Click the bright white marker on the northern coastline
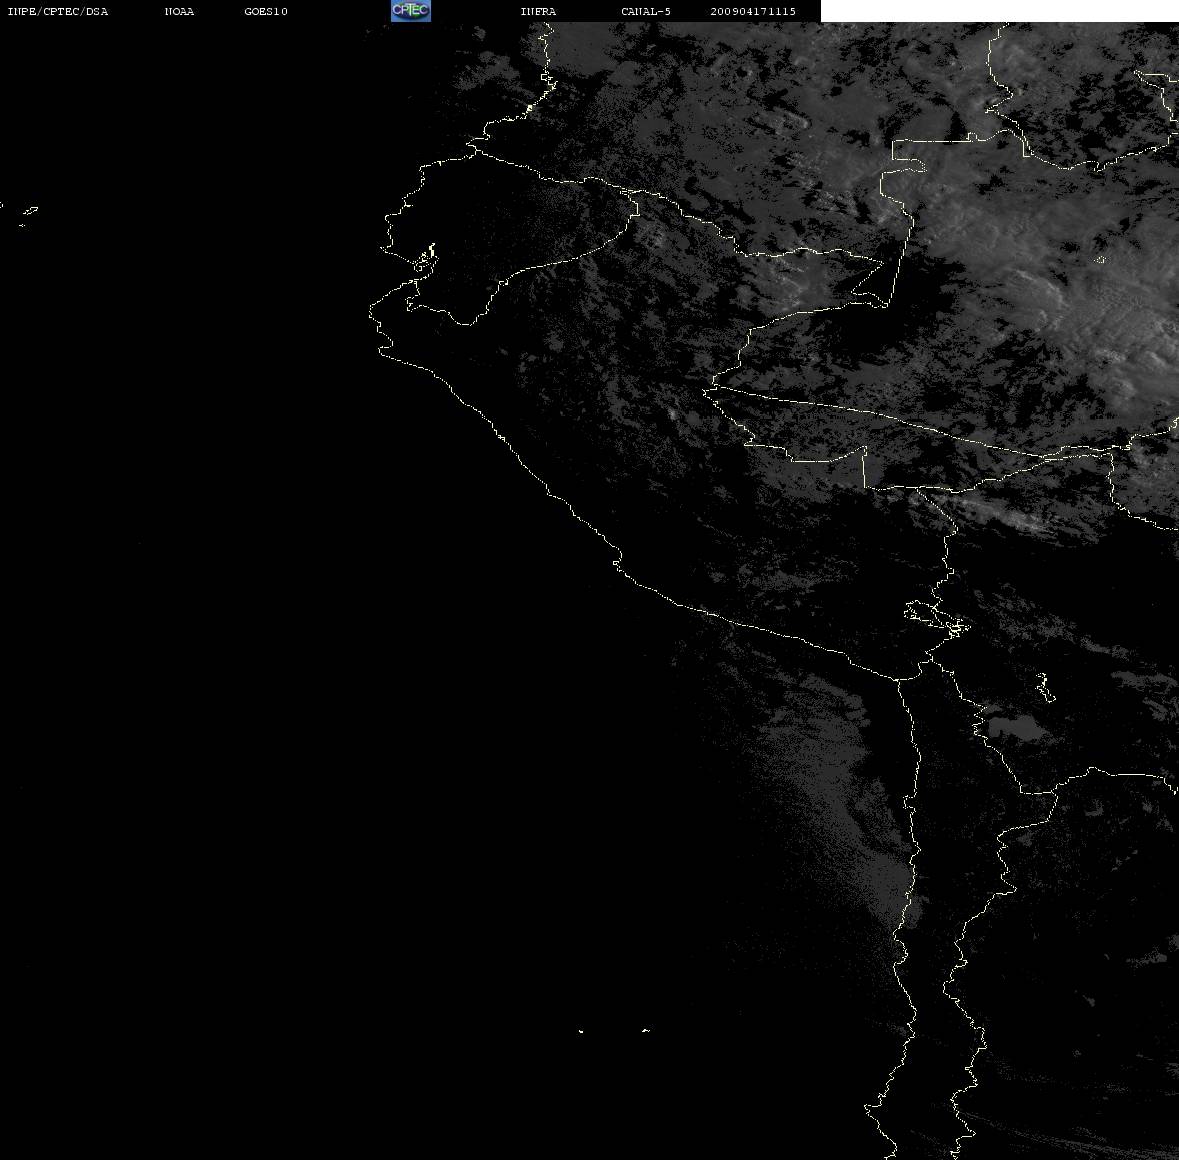 (x=529, y=109)
